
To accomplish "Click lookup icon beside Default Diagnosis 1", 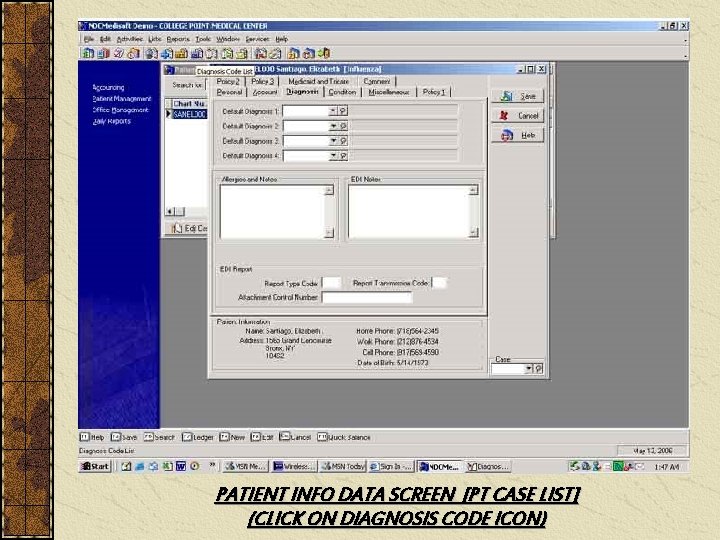I will 343,111.
